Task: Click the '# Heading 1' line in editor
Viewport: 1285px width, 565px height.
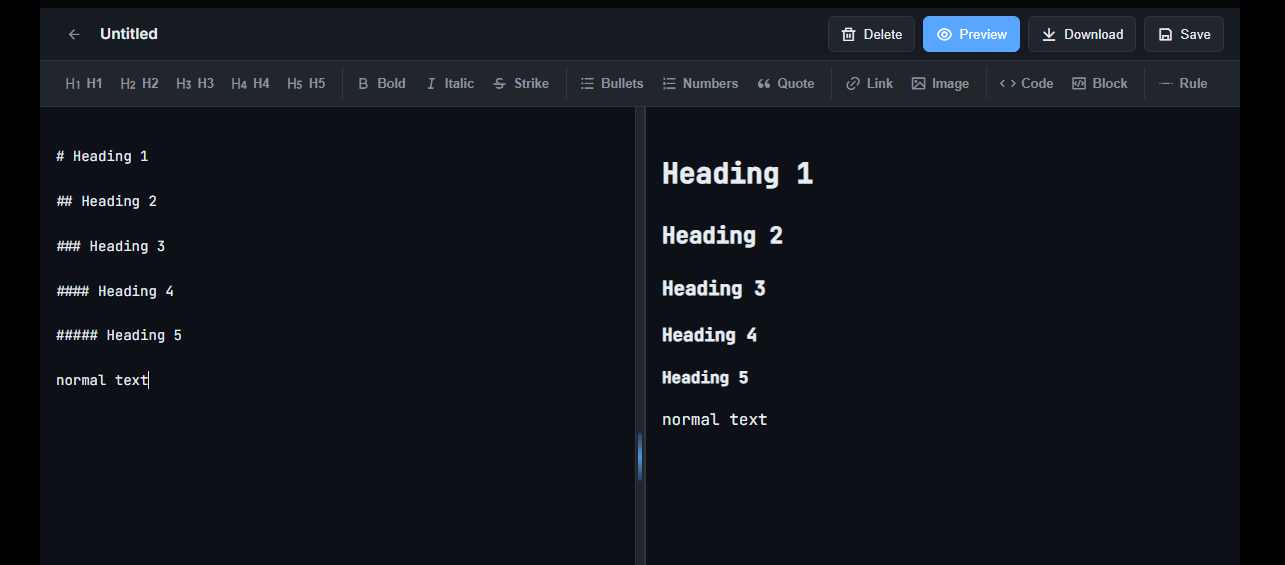Action: point(102,156)
